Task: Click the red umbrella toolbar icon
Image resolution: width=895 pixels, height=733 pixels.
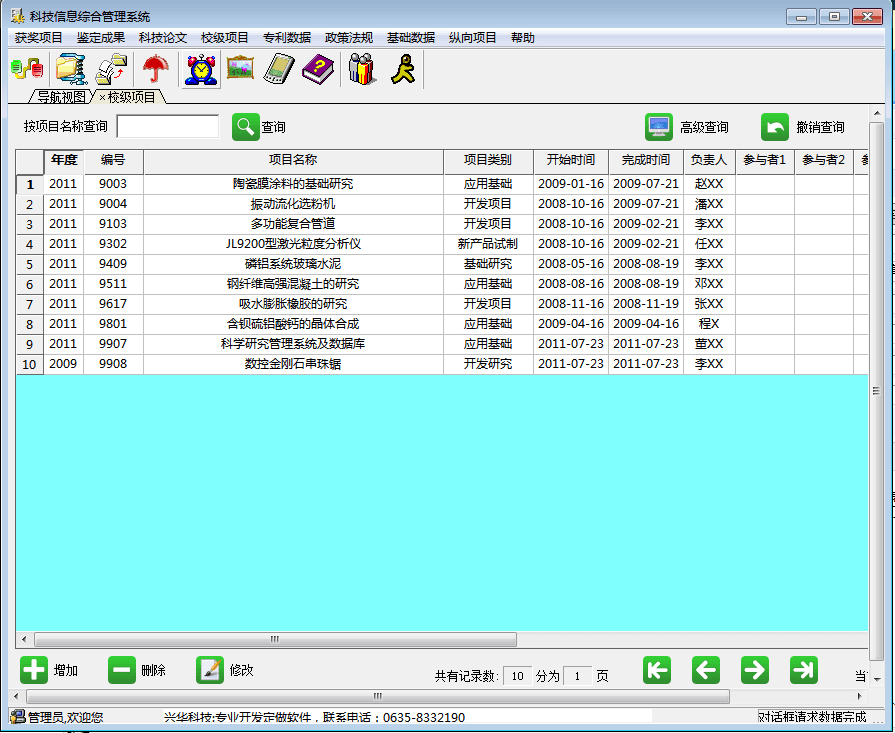Action: pos(155,69)
